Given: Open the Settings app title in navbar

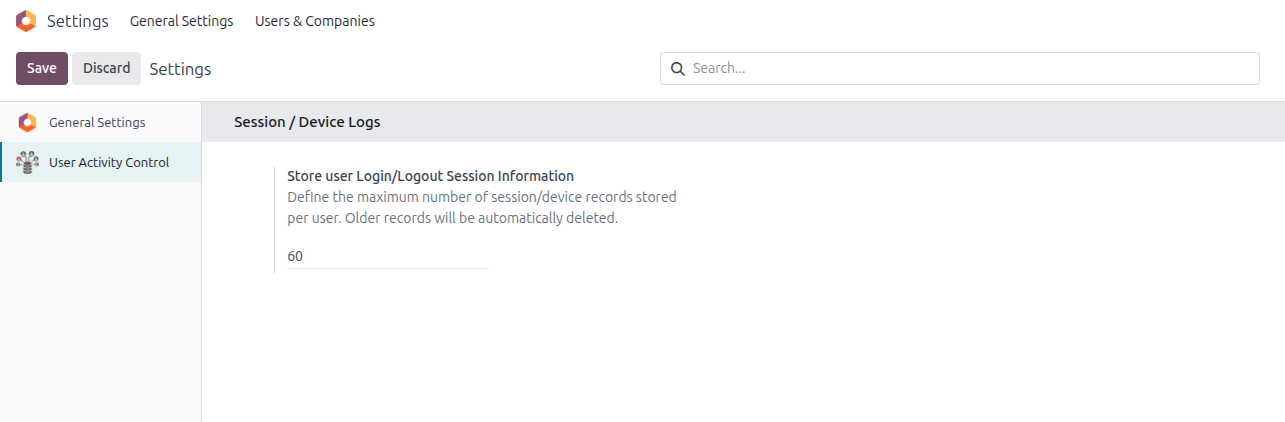Looking at the screenshot, I should click(77, 21).
